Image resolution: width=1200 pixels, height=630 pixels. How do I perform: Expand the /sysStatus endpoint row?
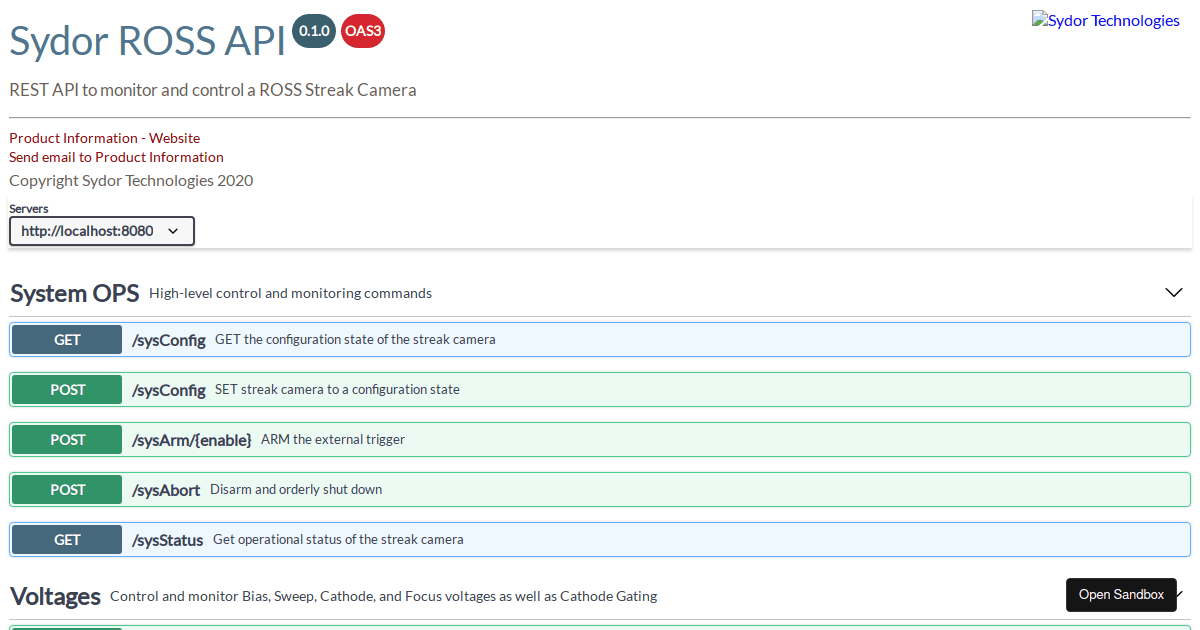tap(600, 539)
